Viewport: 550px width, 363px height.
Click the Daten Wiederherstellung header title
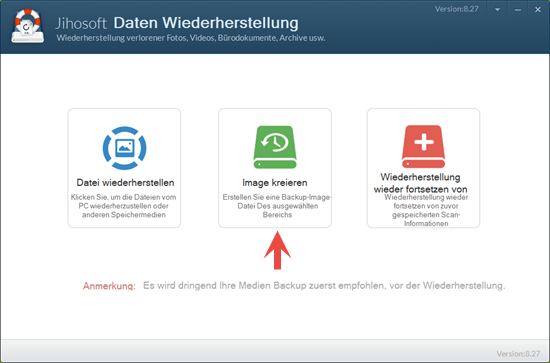tap(206, 23)
